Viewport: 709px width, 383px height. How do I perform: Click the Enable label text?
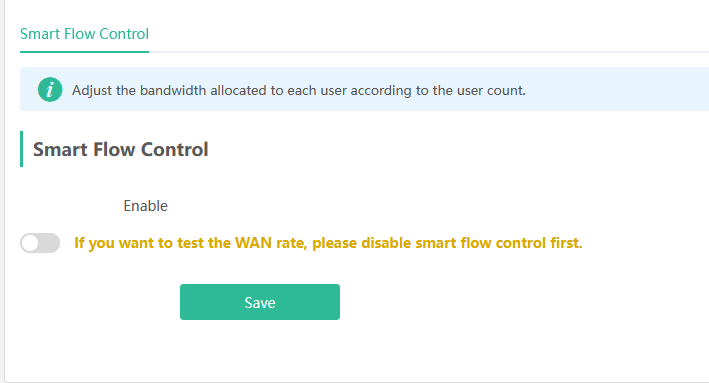(146, 206)
